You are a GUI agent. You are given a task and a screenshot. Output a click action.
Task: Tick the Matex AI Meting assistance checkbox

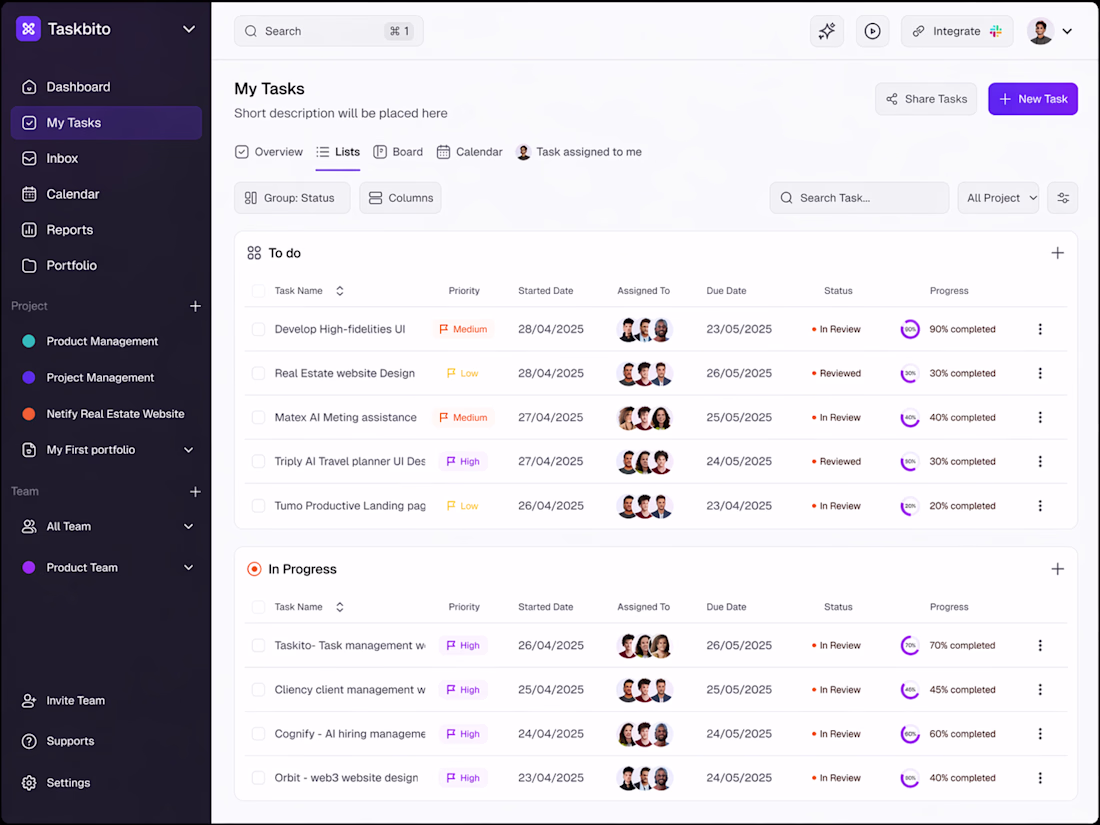(258, 417)
